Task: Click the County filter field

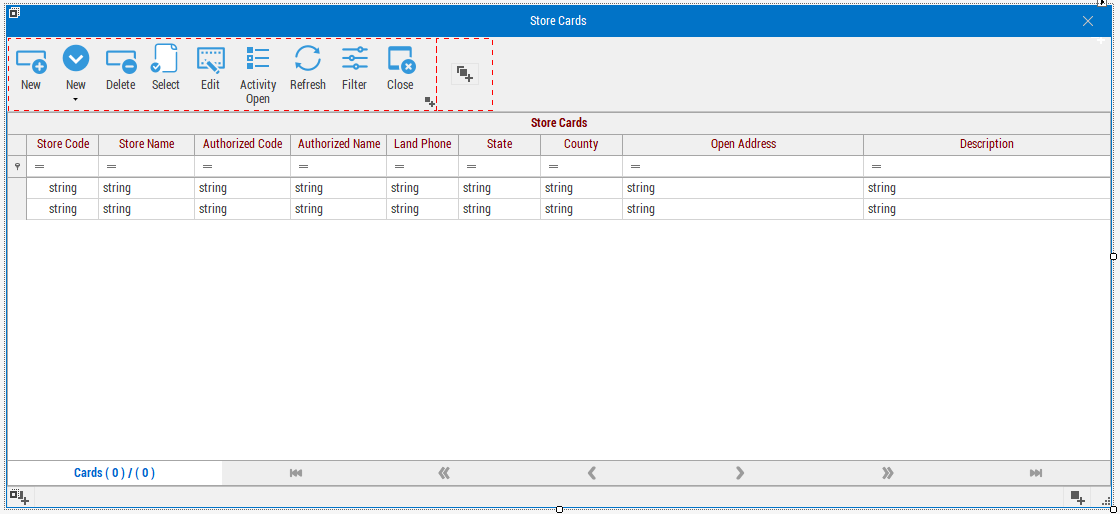Action: [581, 166]
